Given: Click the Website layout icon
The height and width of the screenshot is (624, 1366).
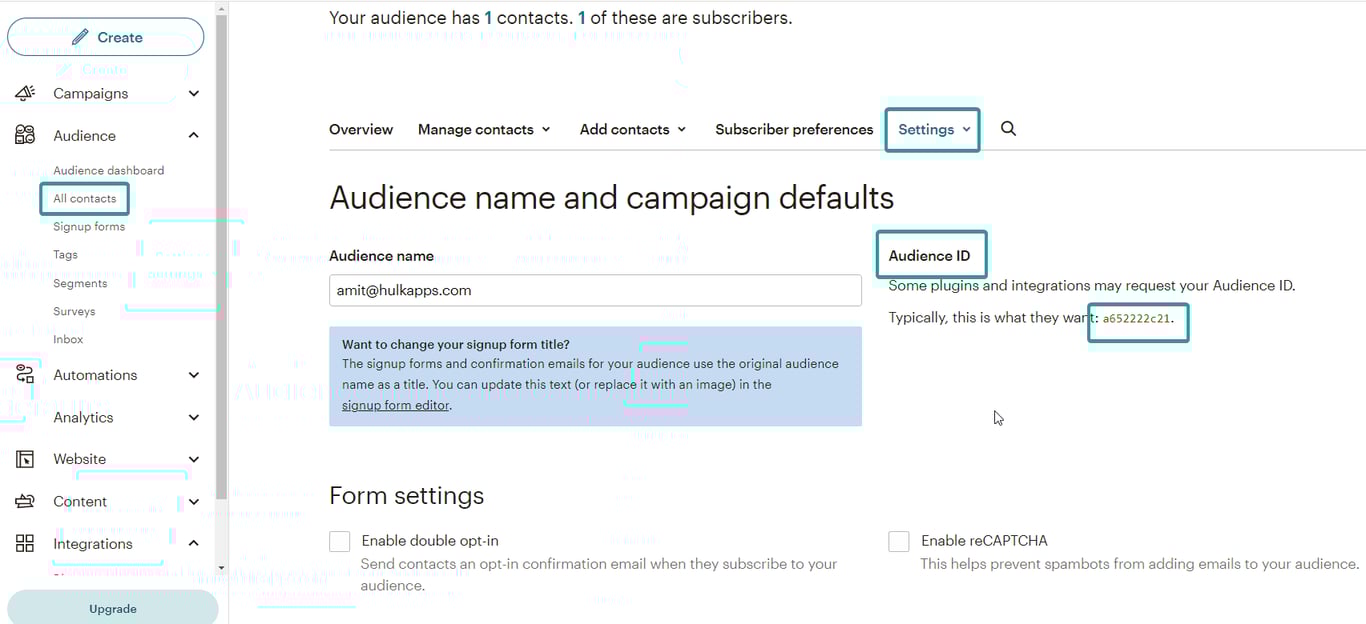Looking at the screenshot, I should coord(25,459).
